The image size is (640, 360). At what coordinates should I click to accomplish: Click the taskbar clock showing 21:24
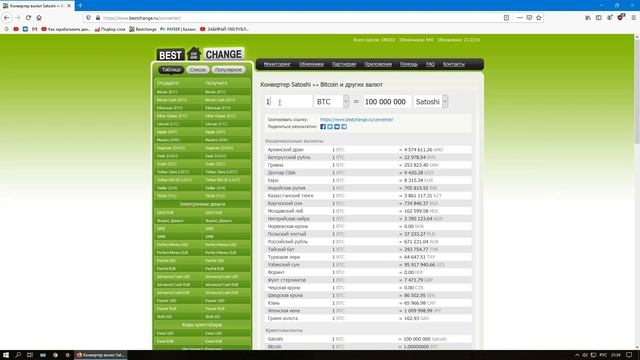(x=616, y=355)
